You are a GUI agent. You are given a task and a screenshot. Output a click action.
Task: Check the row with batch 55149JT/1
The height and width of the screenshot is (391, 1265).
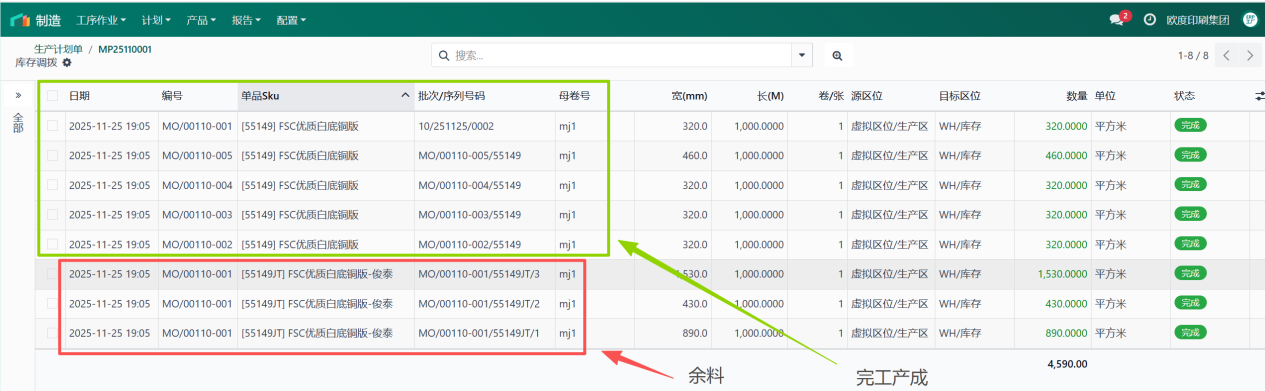click(x=52, y=333)
